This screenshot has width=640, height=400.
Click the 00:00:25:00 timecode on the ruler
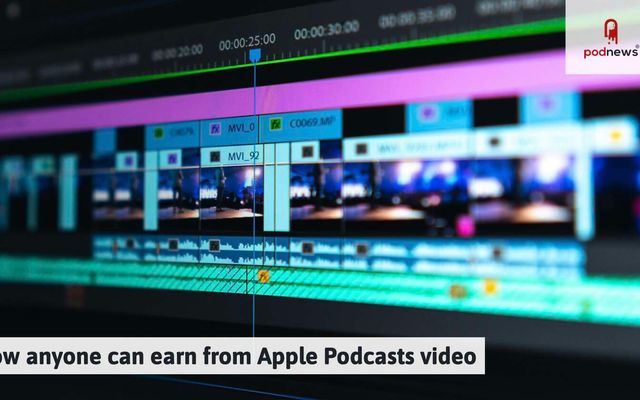[x=247, y=42]
